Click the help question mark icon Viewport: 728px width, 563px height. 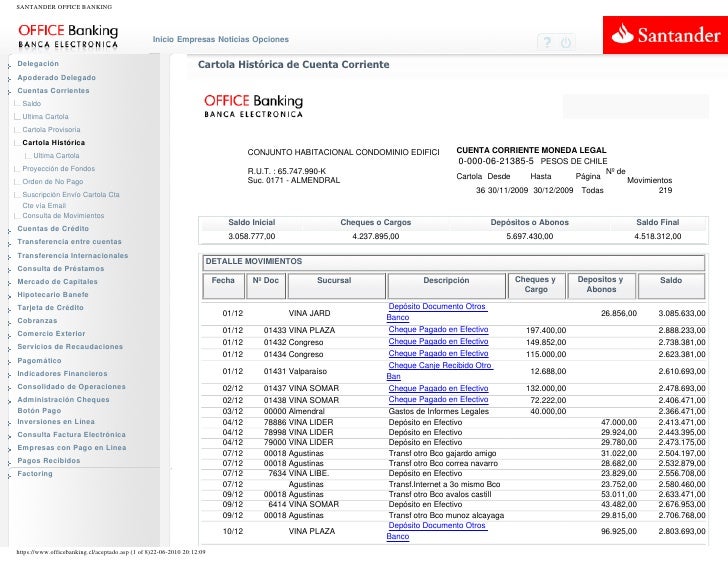pos(547,42)
